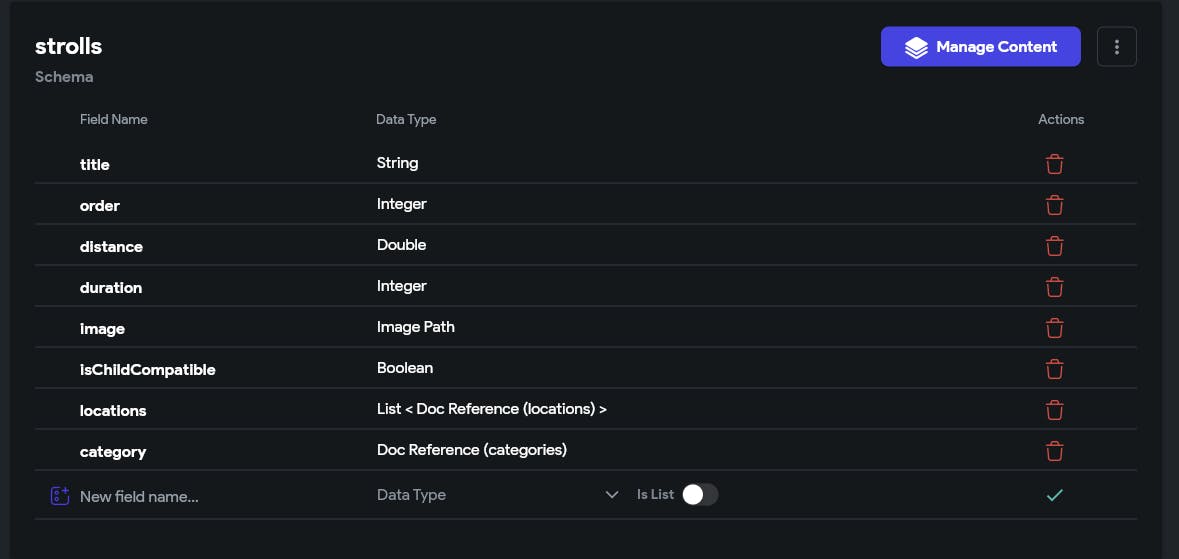Click the strolls collection title
Image resolution: width=1179 pixels, height=559 pixels.
tap(68, 46)
